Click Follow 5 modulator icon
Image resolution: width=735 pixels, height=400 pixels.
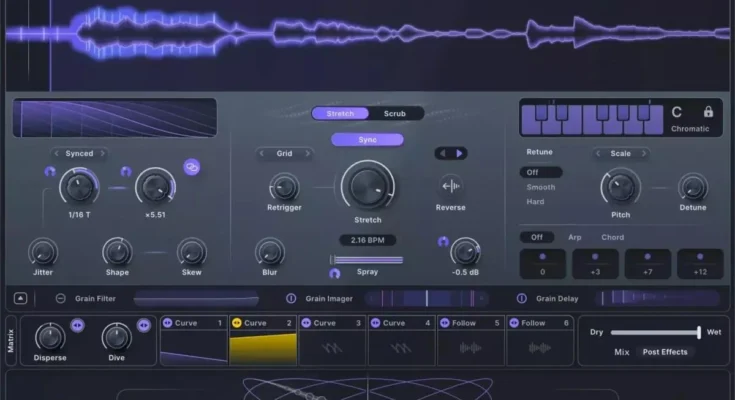[x=444, y=323]
